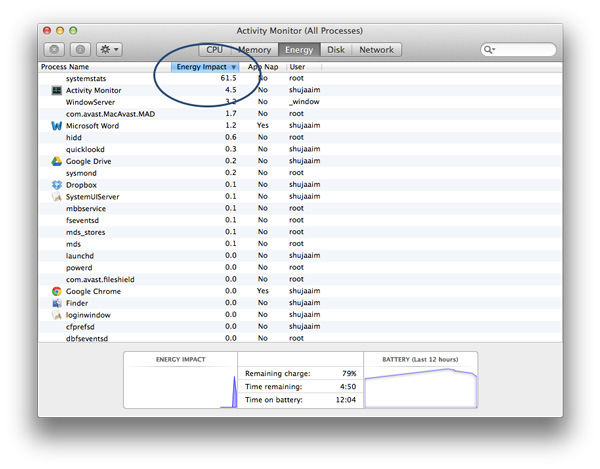
Task: Click the Google Chrome icon
Action: tap(57, 291)
